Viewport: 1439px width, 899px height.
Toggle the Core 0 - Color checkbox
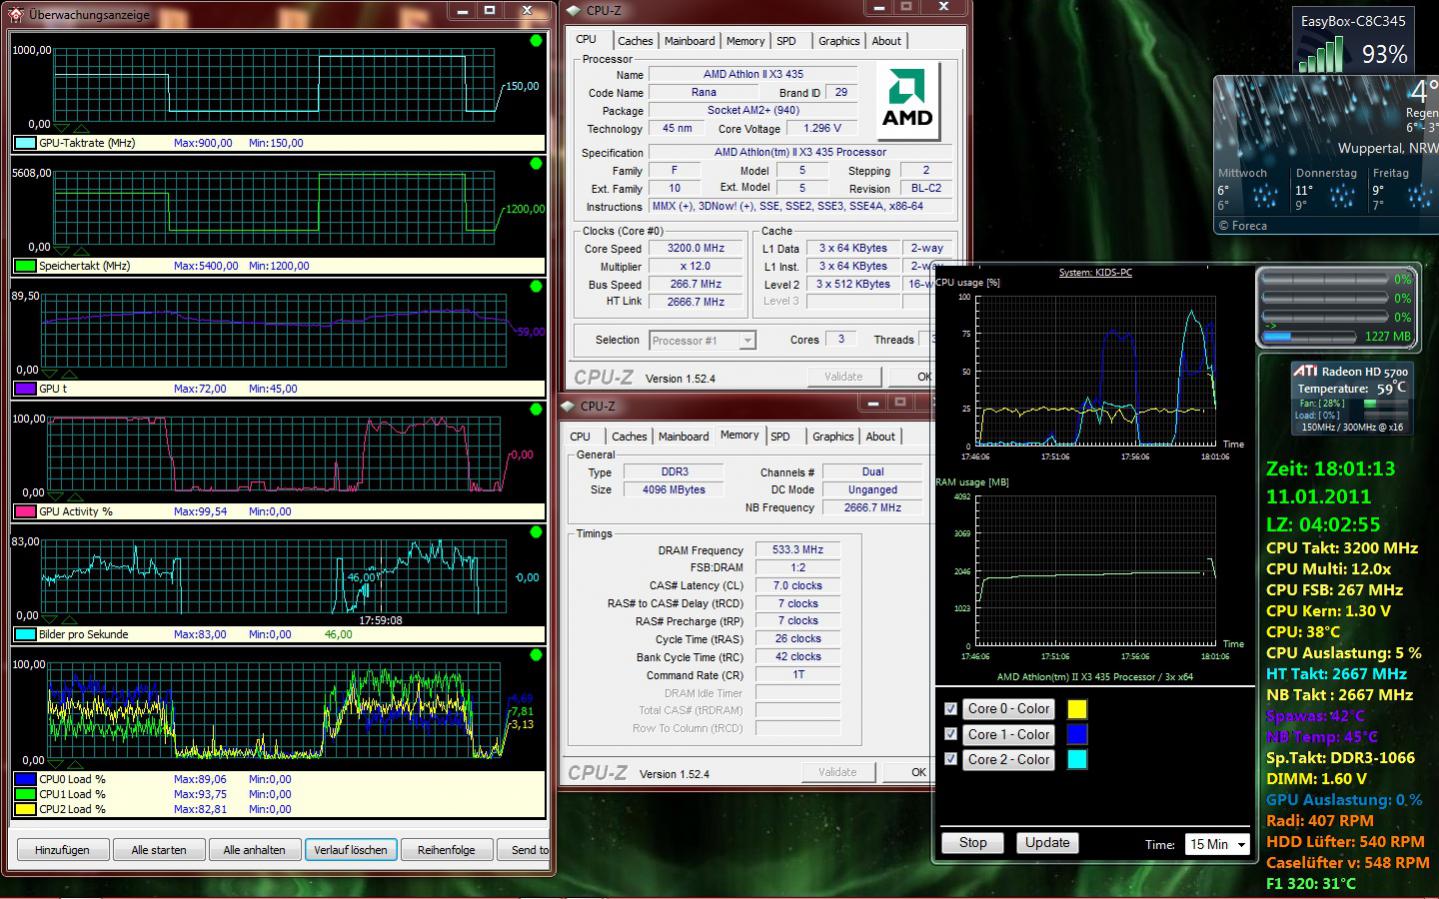(951, 709)
